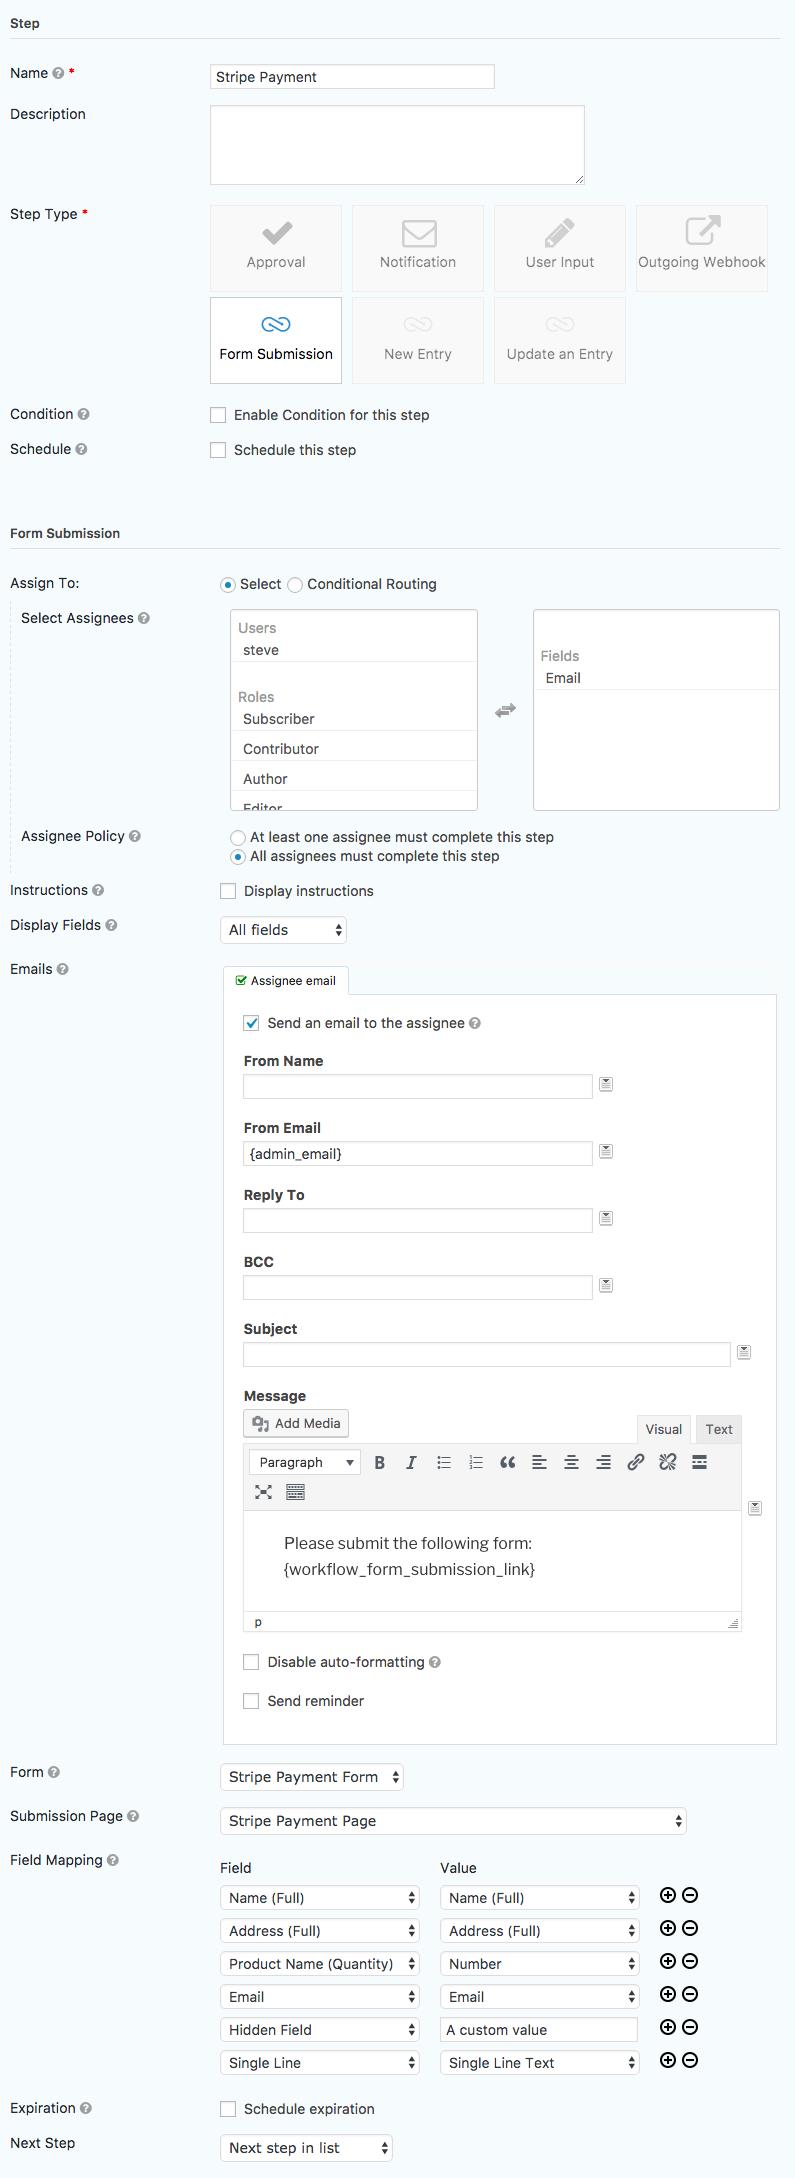Select Conditional Routing radio option

[x=295, y=585]
